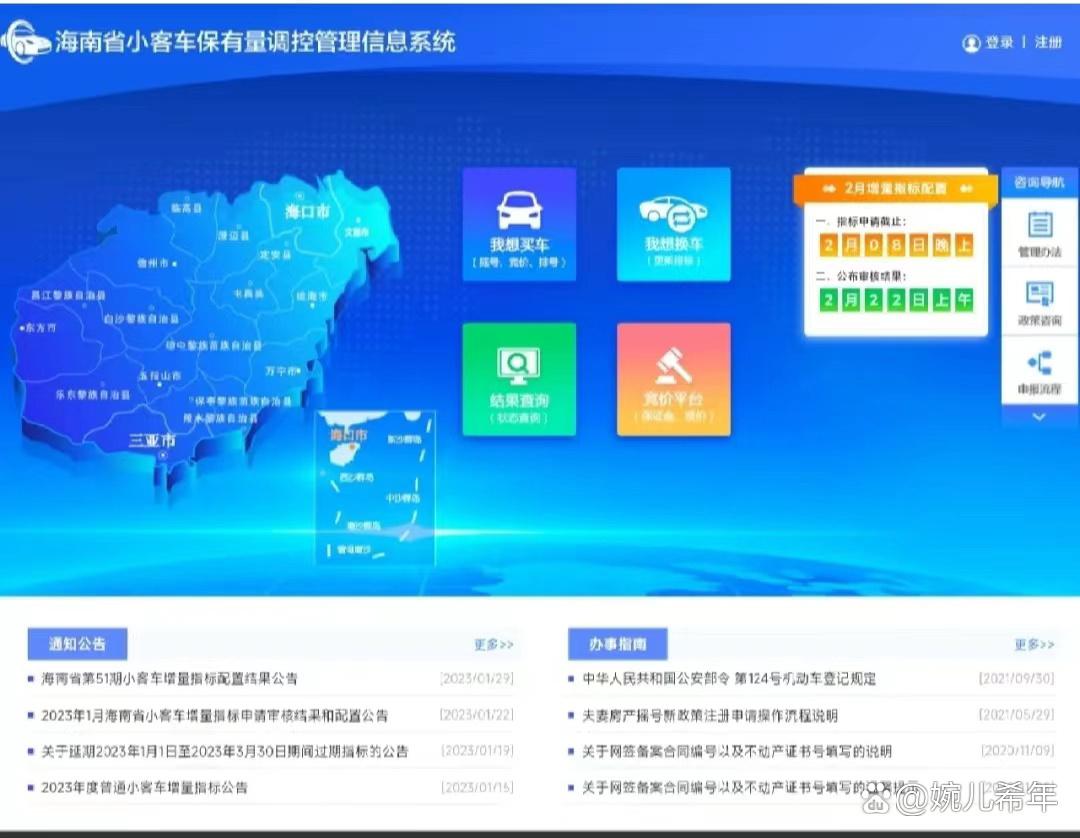The height and width of the screenshot is (838, 1080).
Task: Click 临高县 on the map
Action: pos(186,207)
